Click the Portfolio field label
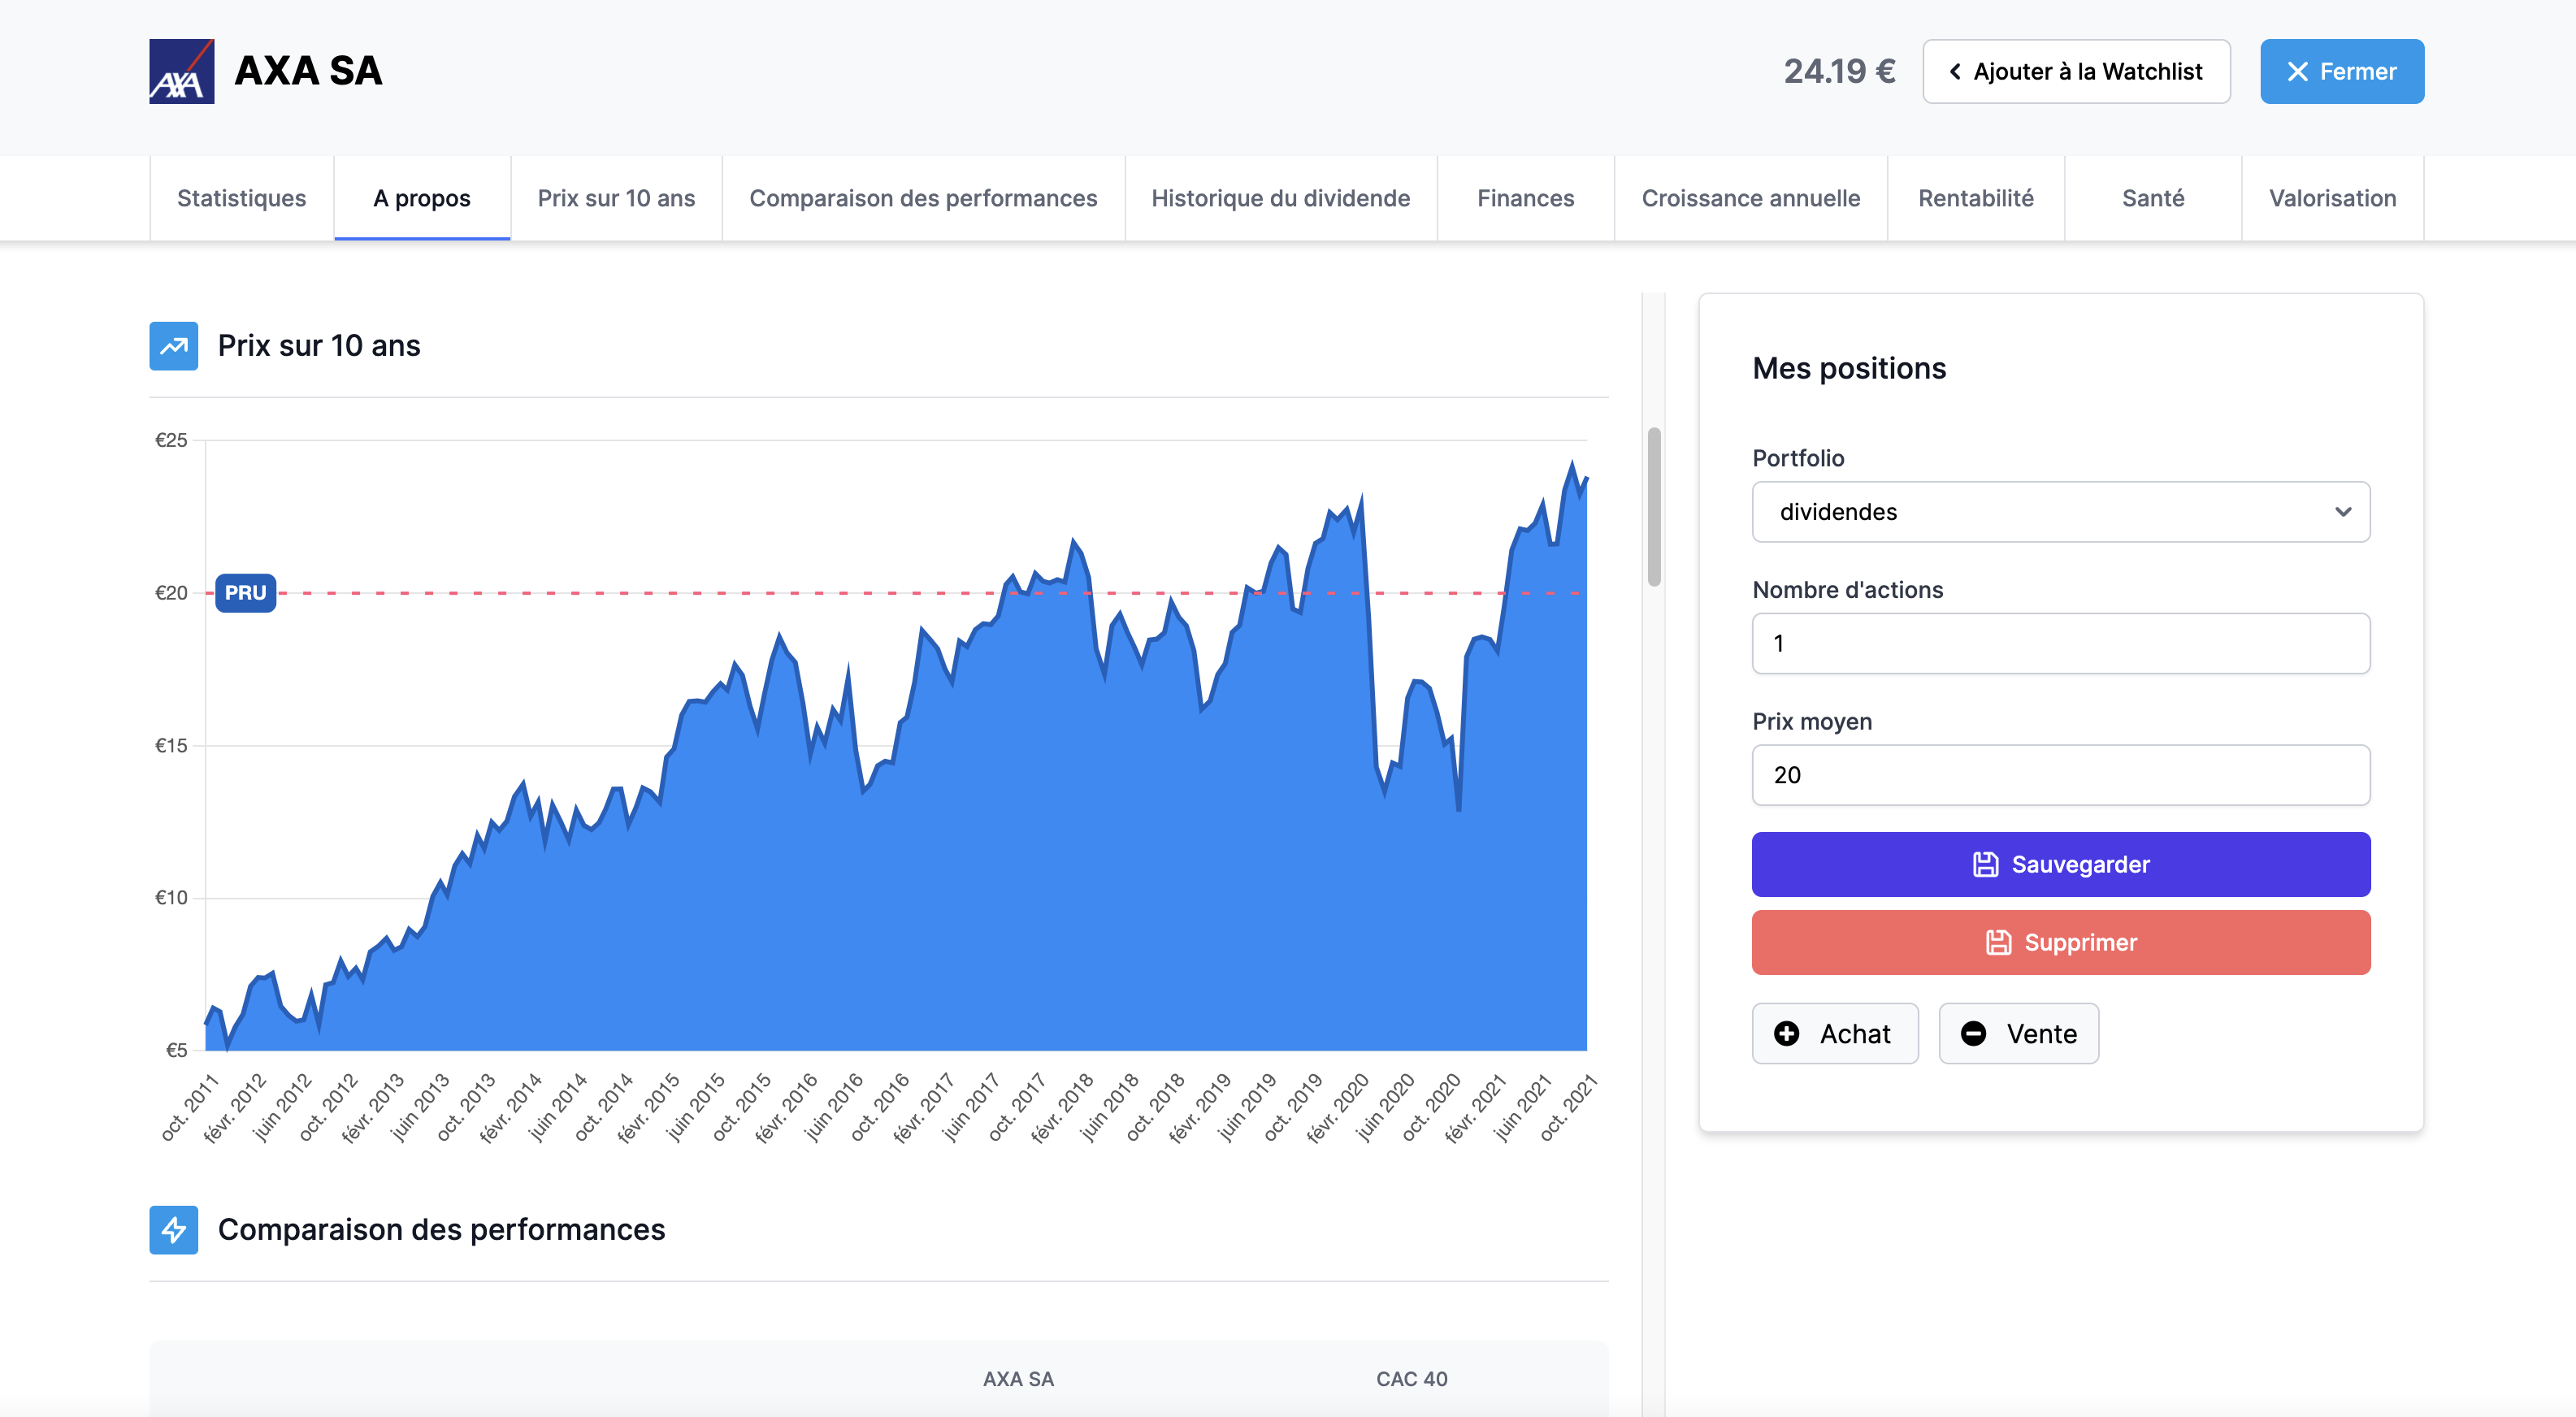 1798,458
